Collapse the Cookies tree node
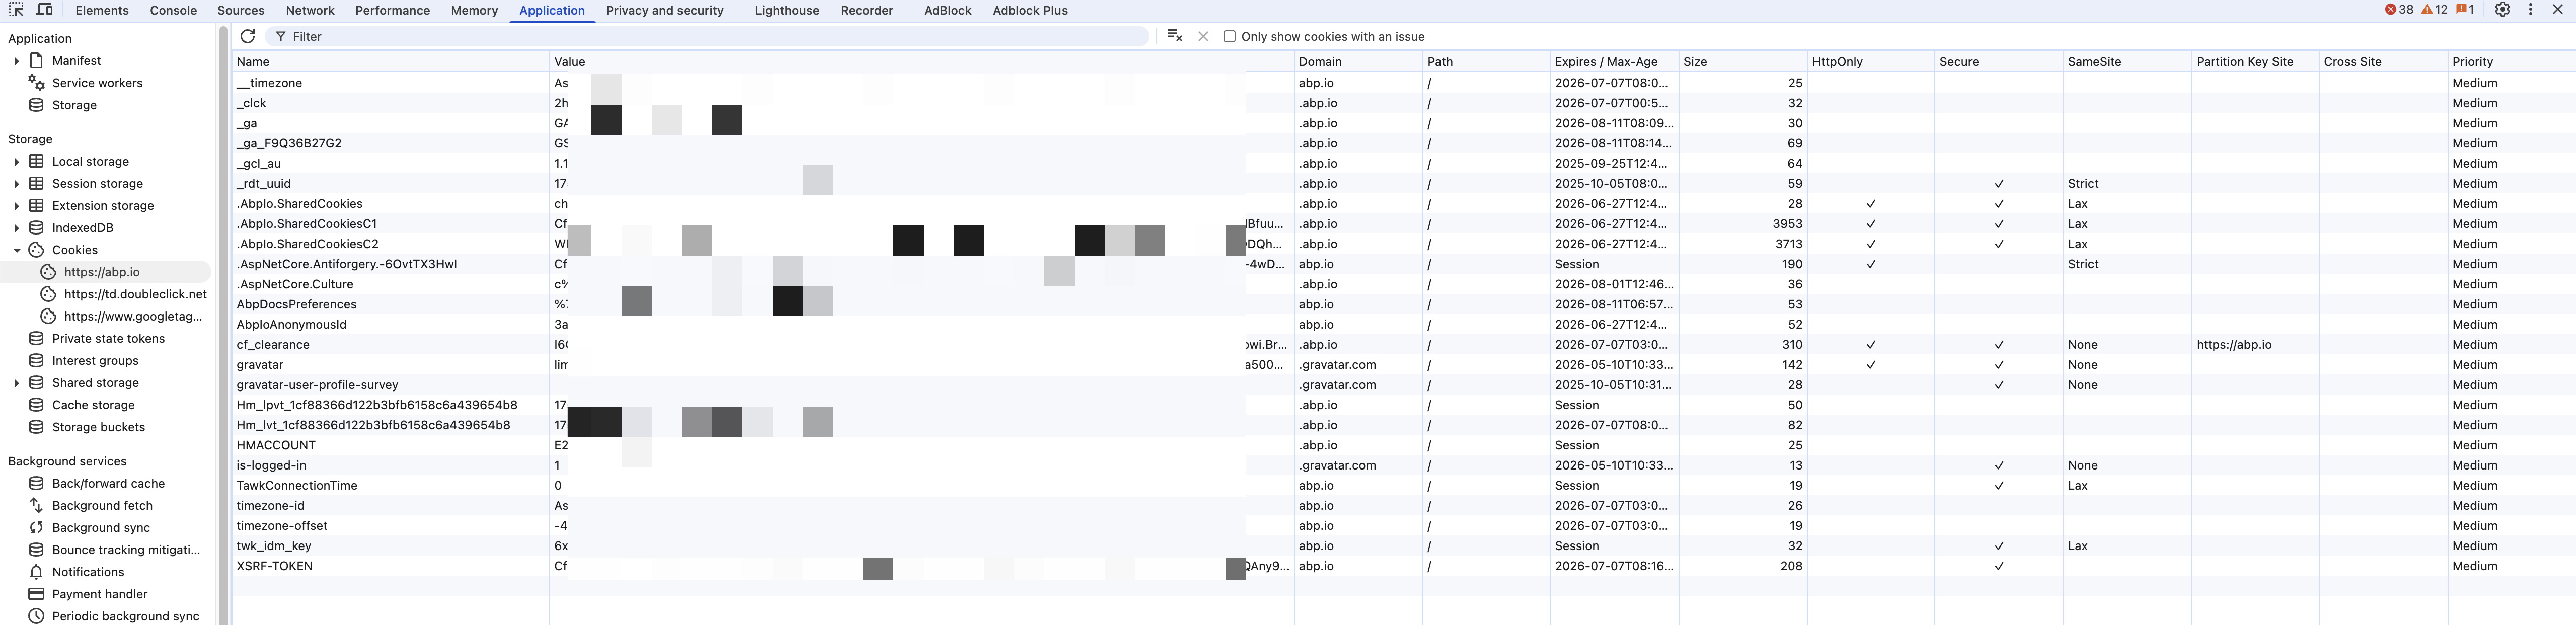The image size is (2576, 625). tap(16, 250)
